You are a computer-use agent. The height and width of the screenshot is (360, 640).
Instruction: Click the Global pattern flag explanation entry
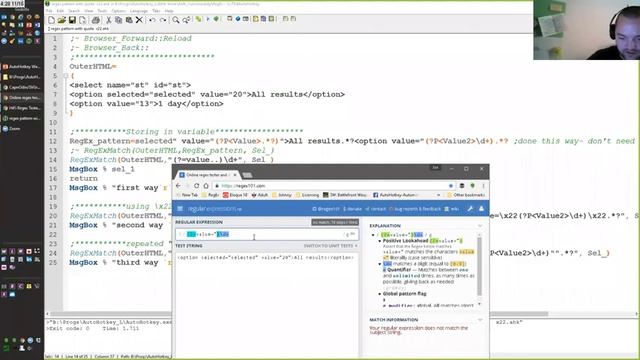pos(404,294)
